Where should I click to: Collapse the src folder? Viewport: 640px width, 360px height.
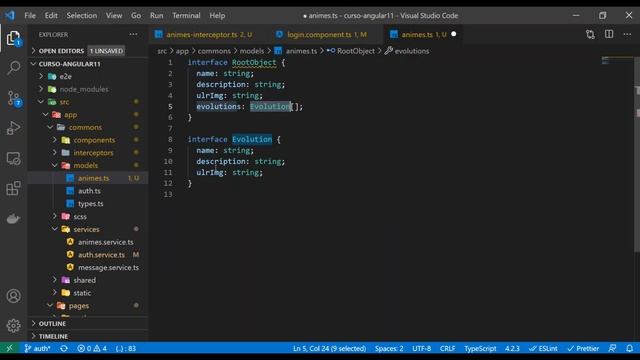click(x=88, y=102)
